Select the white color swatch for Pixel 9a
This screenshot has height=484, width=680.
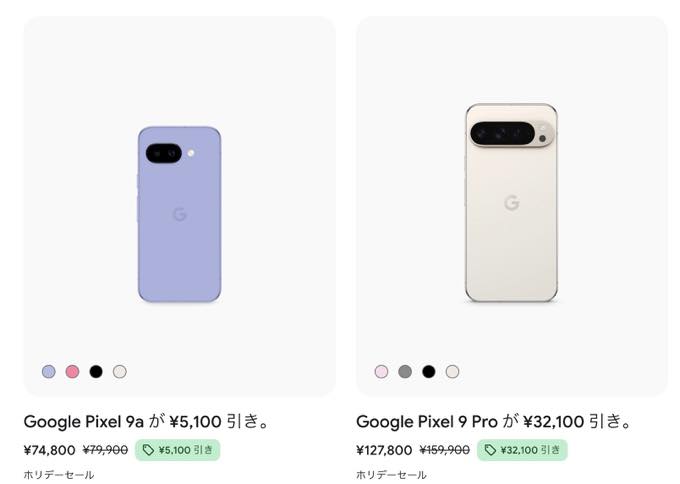pos(120,371)
